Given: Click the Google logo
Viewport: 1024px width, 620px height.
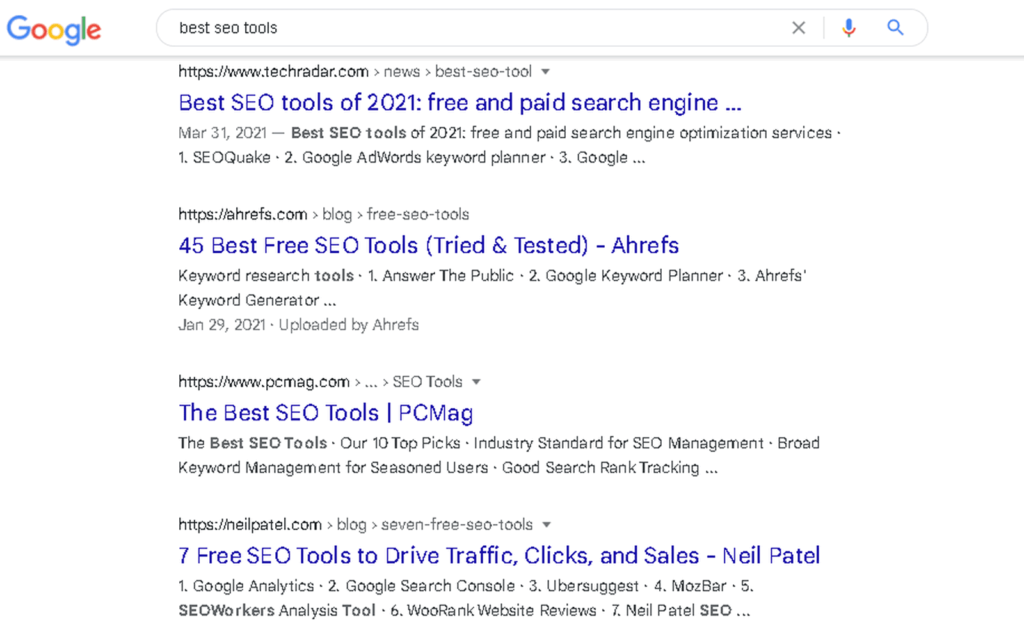Looking at the screenshot, I should coord(54,28).
